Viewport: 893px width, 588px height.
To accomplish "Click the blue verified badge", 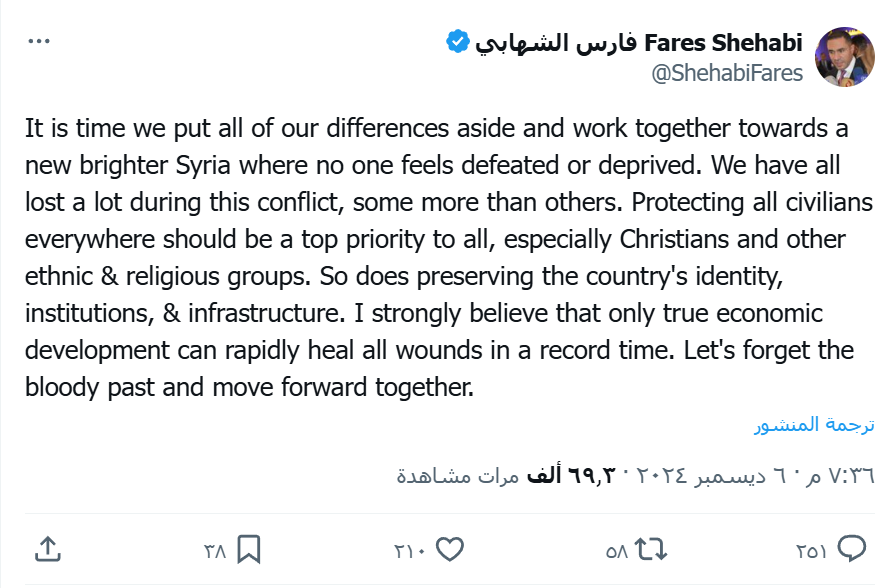I will click(457, 42).
